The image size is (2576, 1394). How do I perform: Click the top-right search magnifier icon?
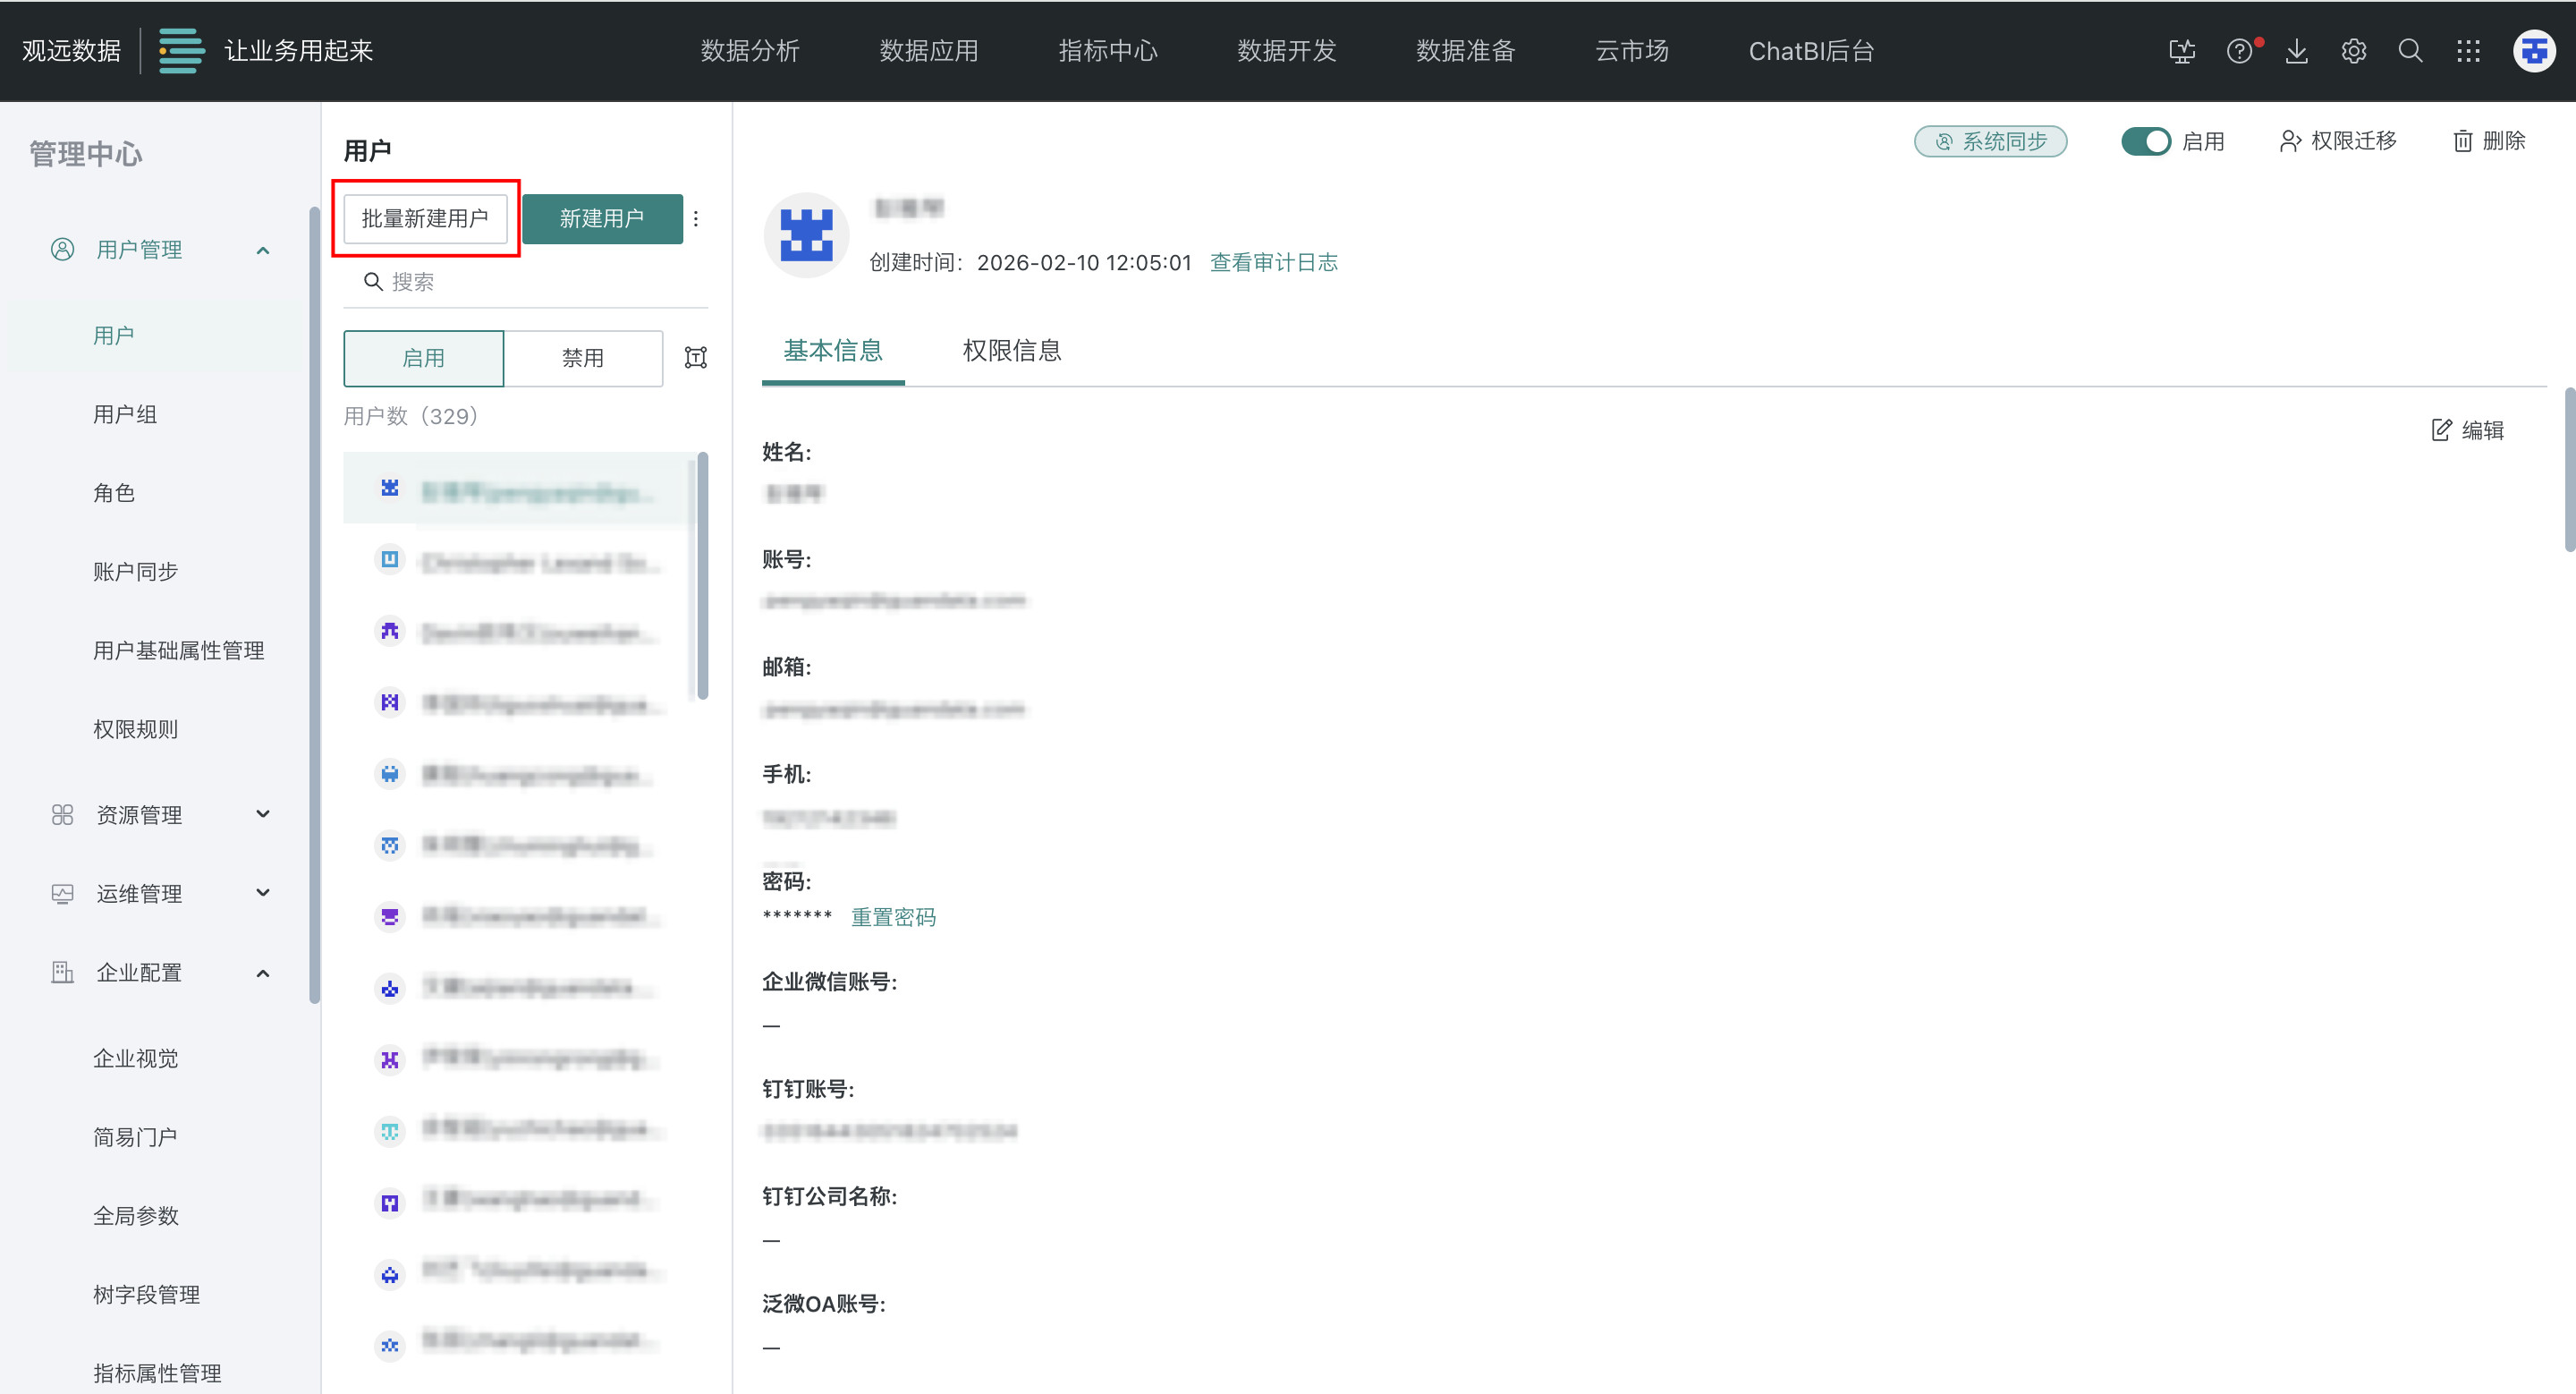point(2410,51)
